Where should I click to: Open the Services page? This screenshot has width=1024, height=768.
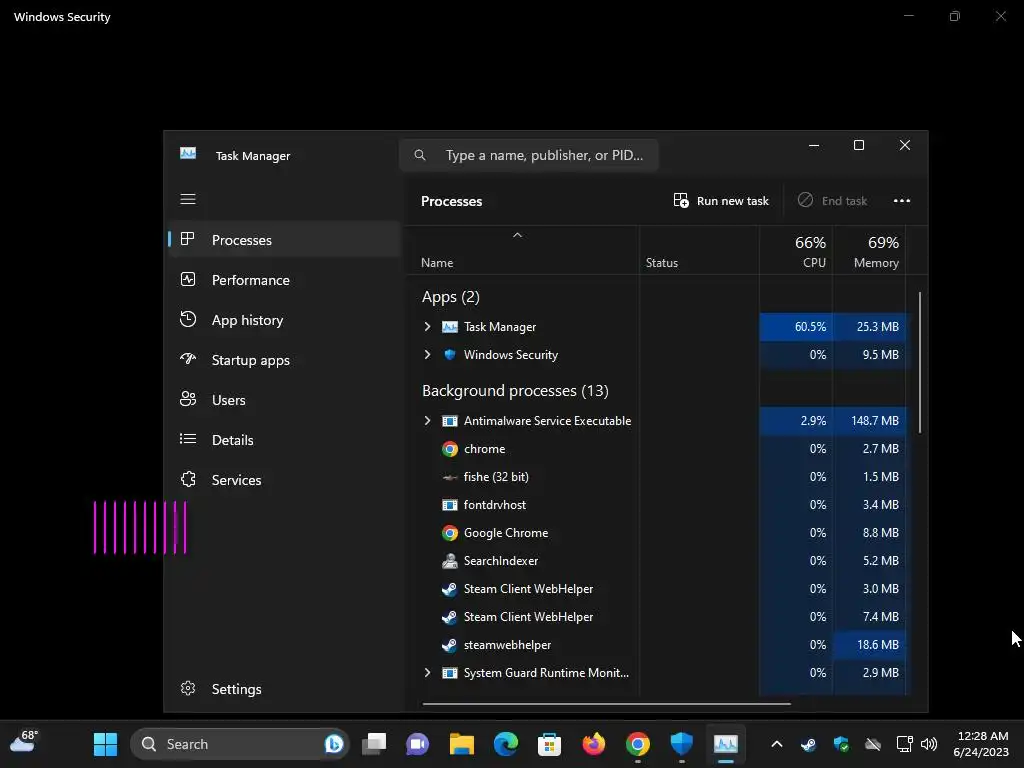284,480
